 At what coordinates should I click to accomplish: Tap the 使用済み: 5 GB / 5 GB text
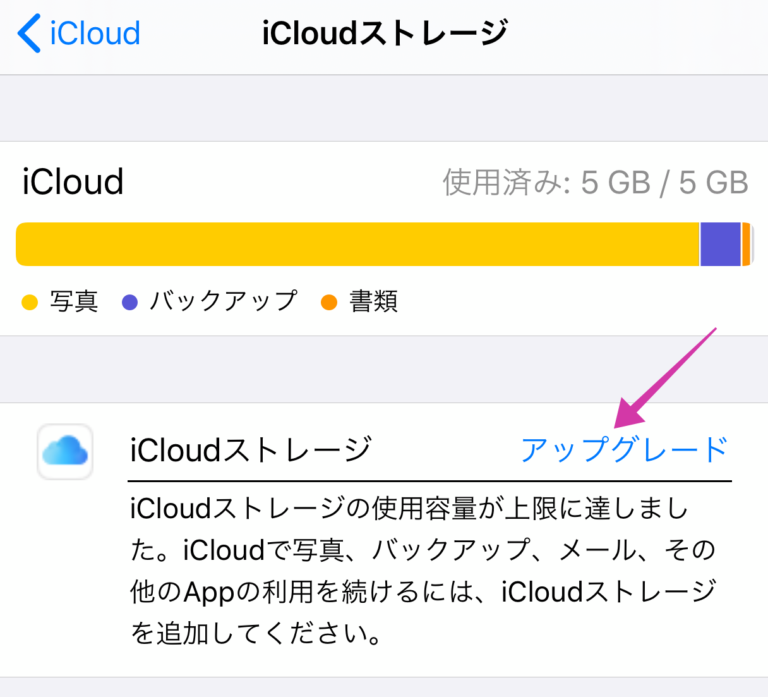click(x=595, y=183)
